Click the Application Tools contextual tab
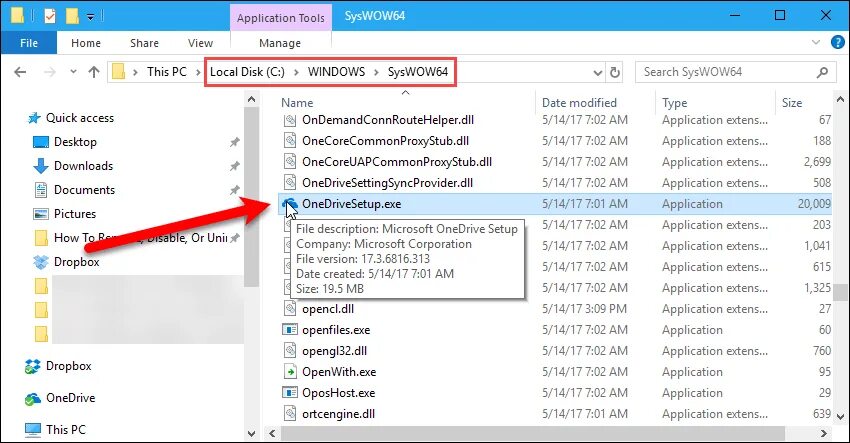This screenshot has height=443, width=850. pos(280,18)
